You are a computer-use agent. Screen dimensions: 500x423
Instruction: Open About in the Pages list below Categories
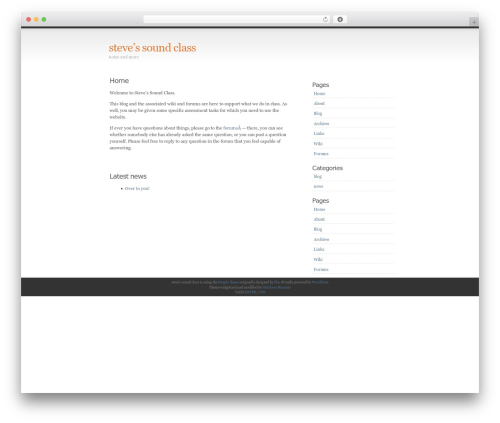click(x=319, y=219)
